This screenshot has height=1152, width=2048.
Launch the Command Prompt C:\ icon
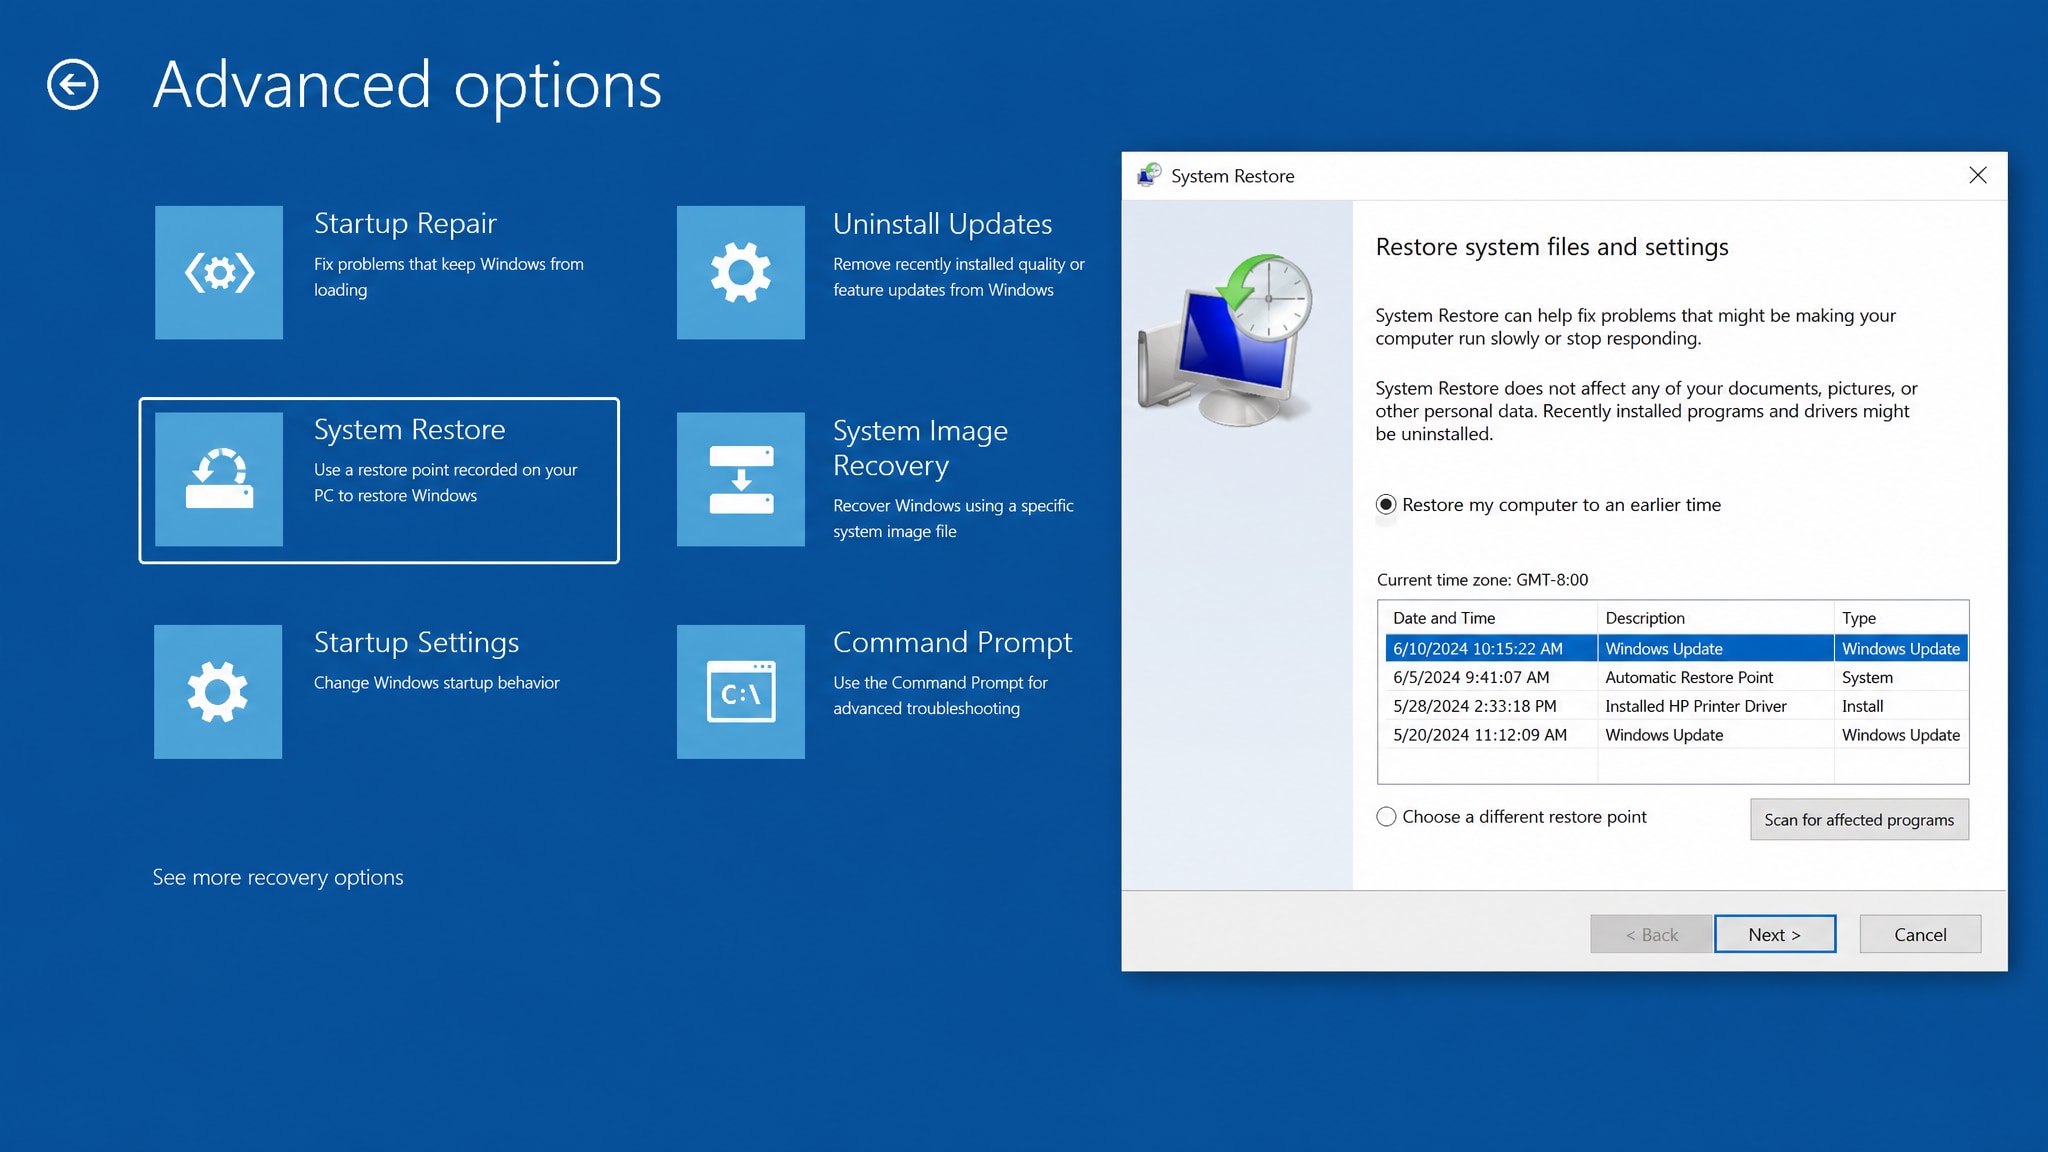tap(740, 692)
